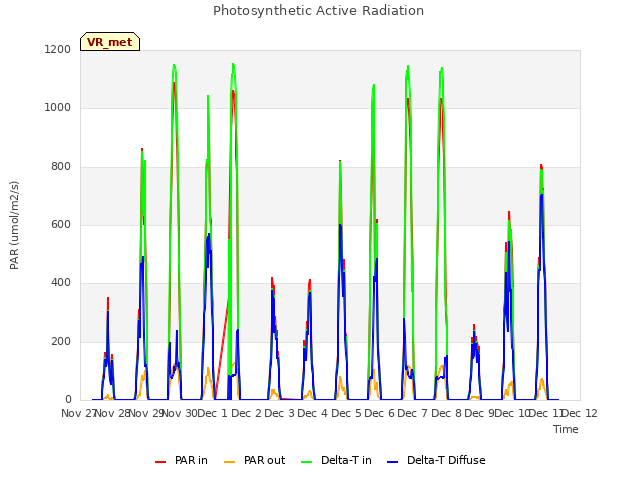This screenshot has height=480, width=640.
Task: Click the 1200 y-axis tick label
Action: click(58, 50)
